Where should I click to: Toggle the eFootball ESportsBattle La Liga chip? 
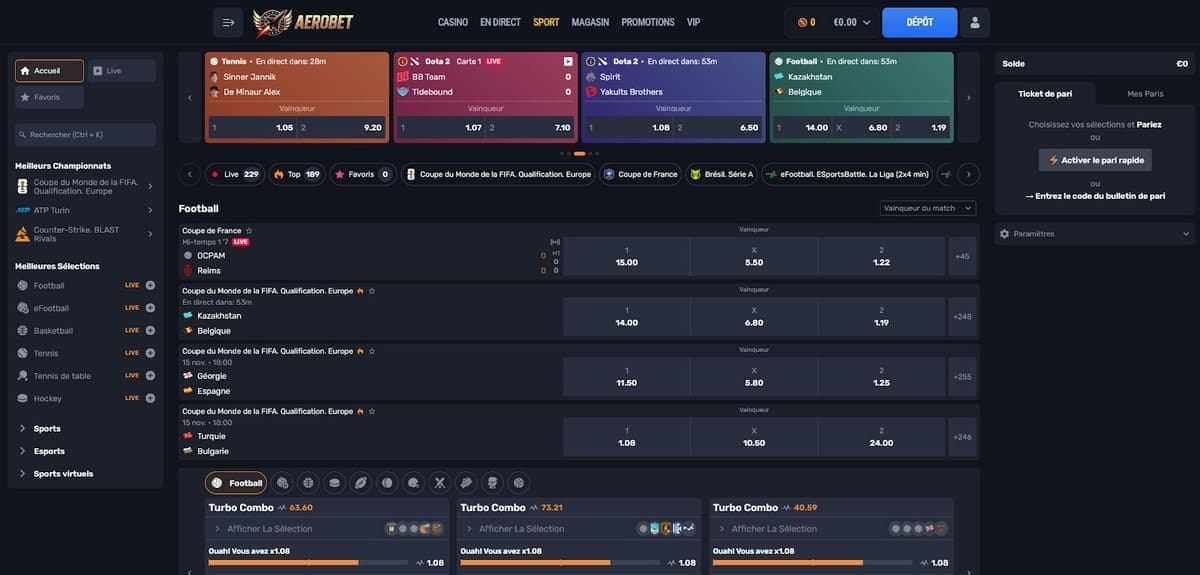[847, 174]
